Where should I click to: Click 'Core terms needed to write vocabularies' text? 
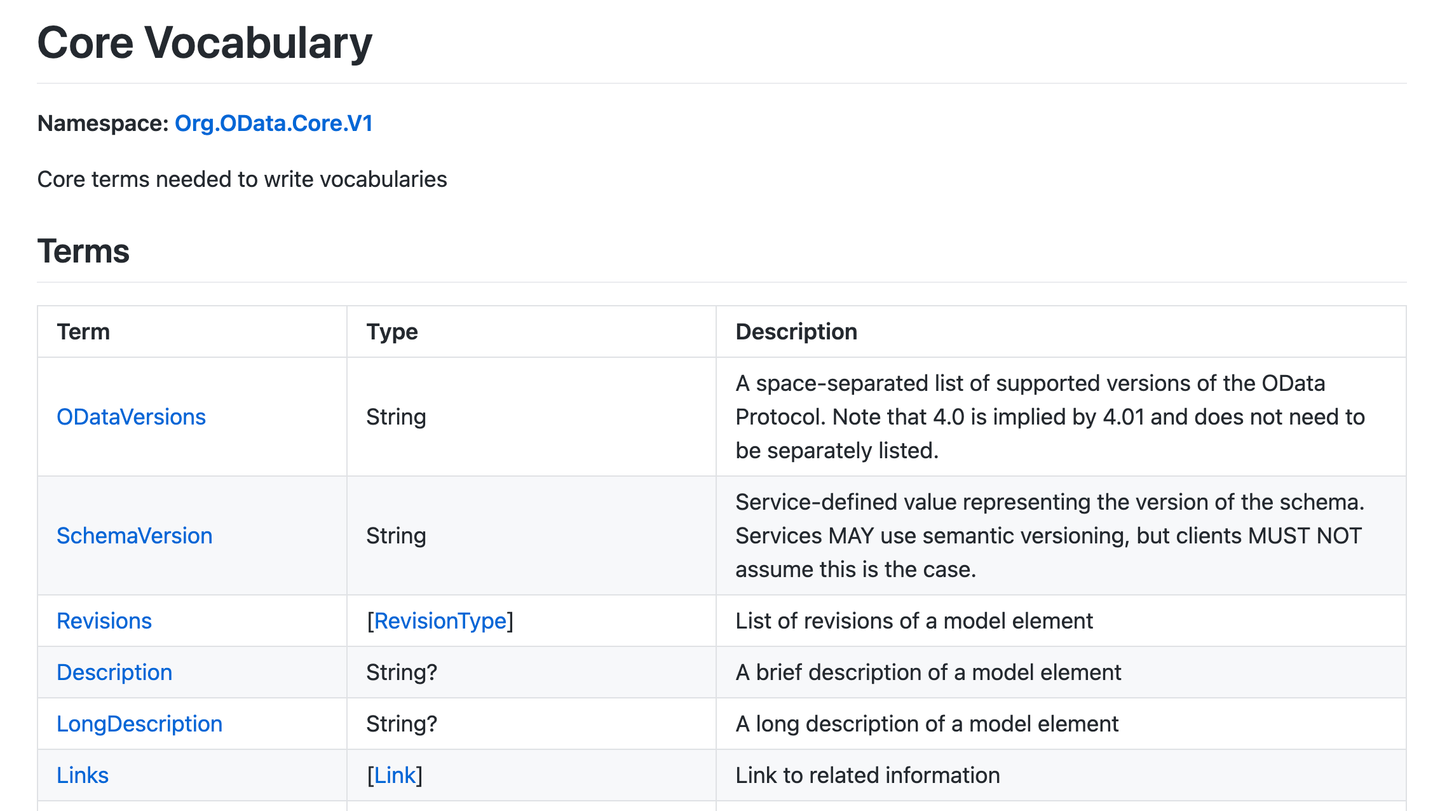242,179
